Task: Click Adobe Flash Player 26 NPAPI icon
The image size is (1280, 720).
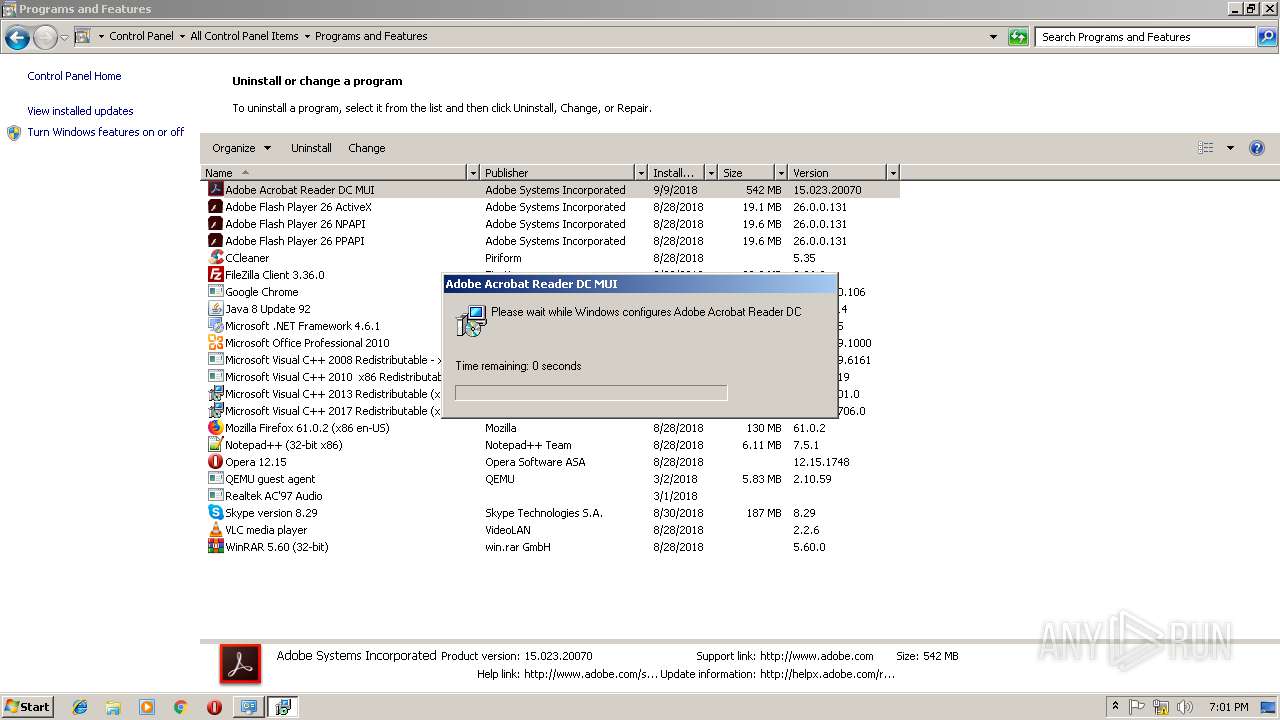Action: 215,224
